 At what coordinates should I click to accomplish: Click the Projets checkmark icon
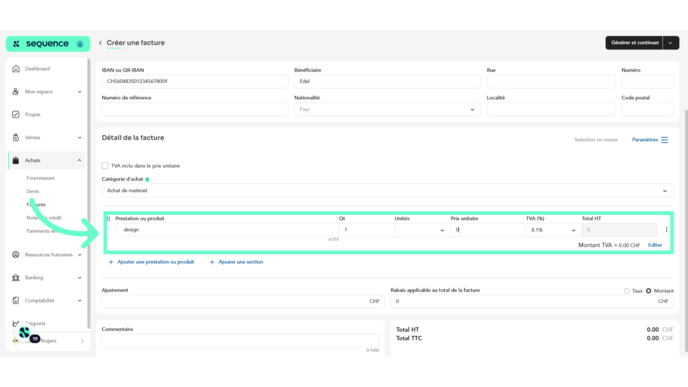pos(16,115)
